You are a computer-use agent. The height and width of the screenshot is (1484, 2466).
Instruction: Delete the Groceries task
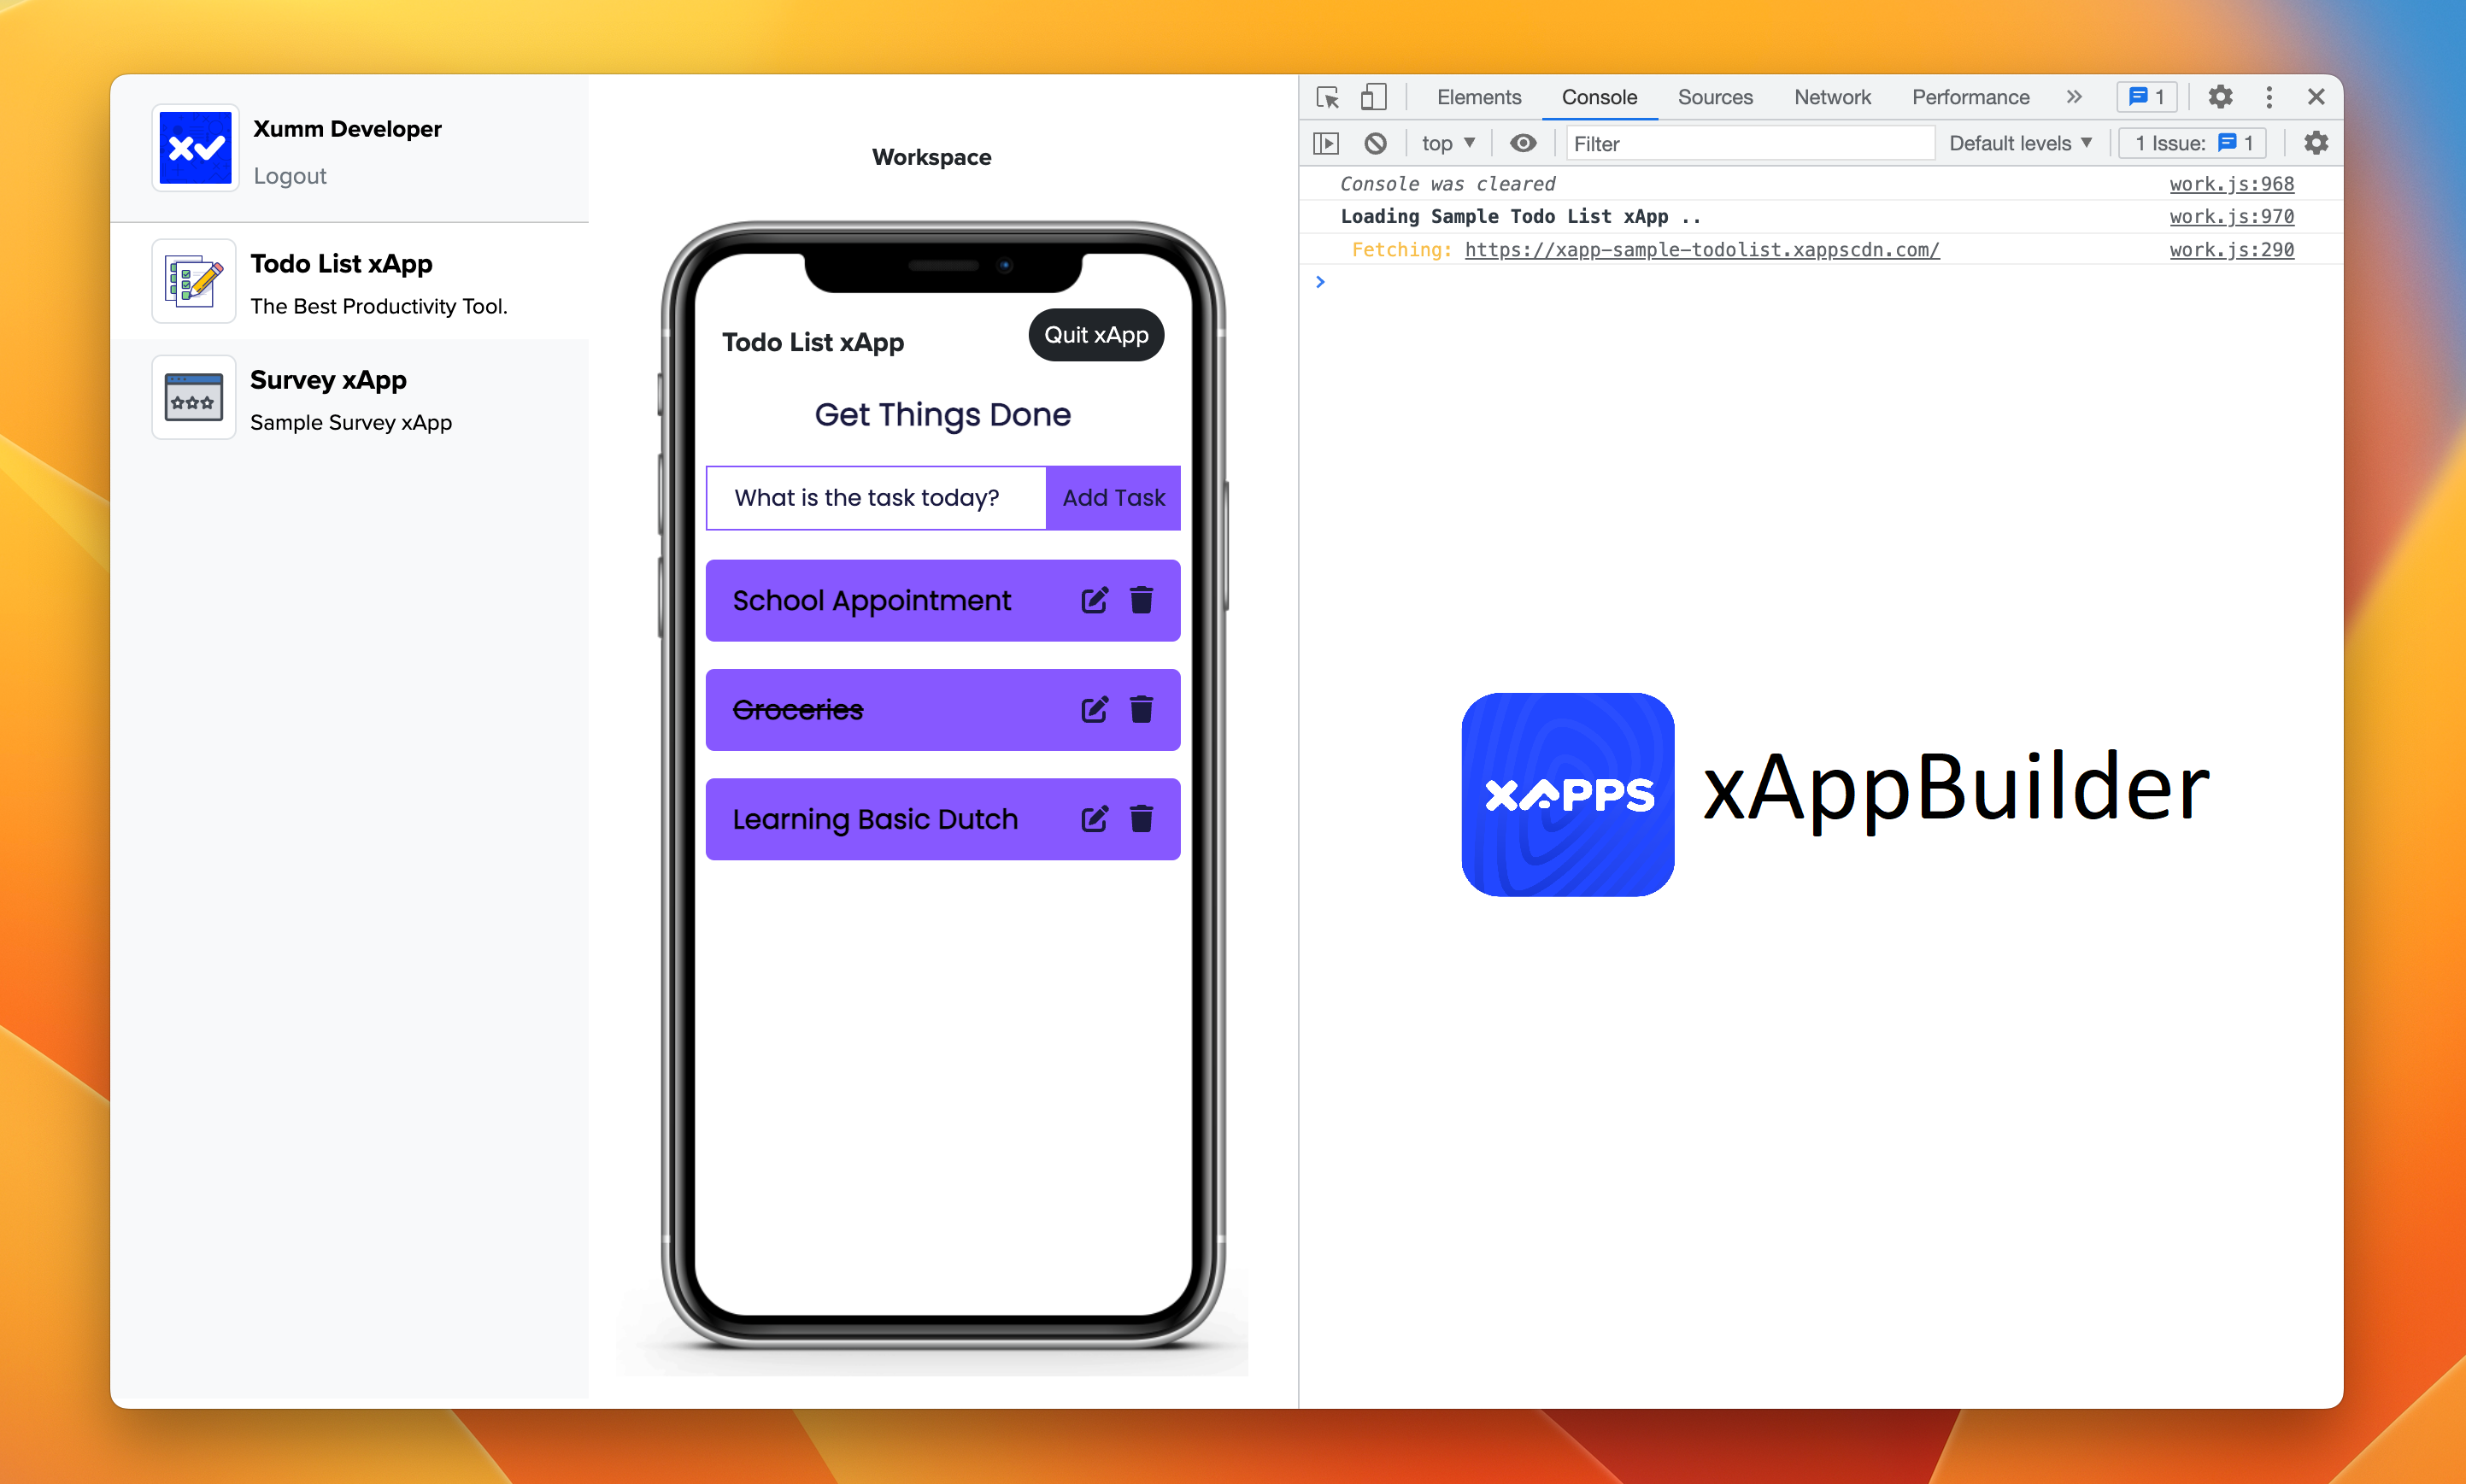[x=1141, y=709]
